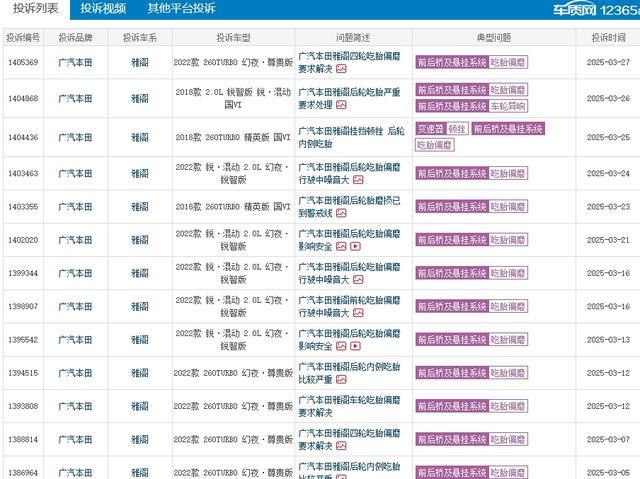Click 雅阁 series link in row 1396542
The height and width of the screenshot is (479, 640).
tap(140, 340)
